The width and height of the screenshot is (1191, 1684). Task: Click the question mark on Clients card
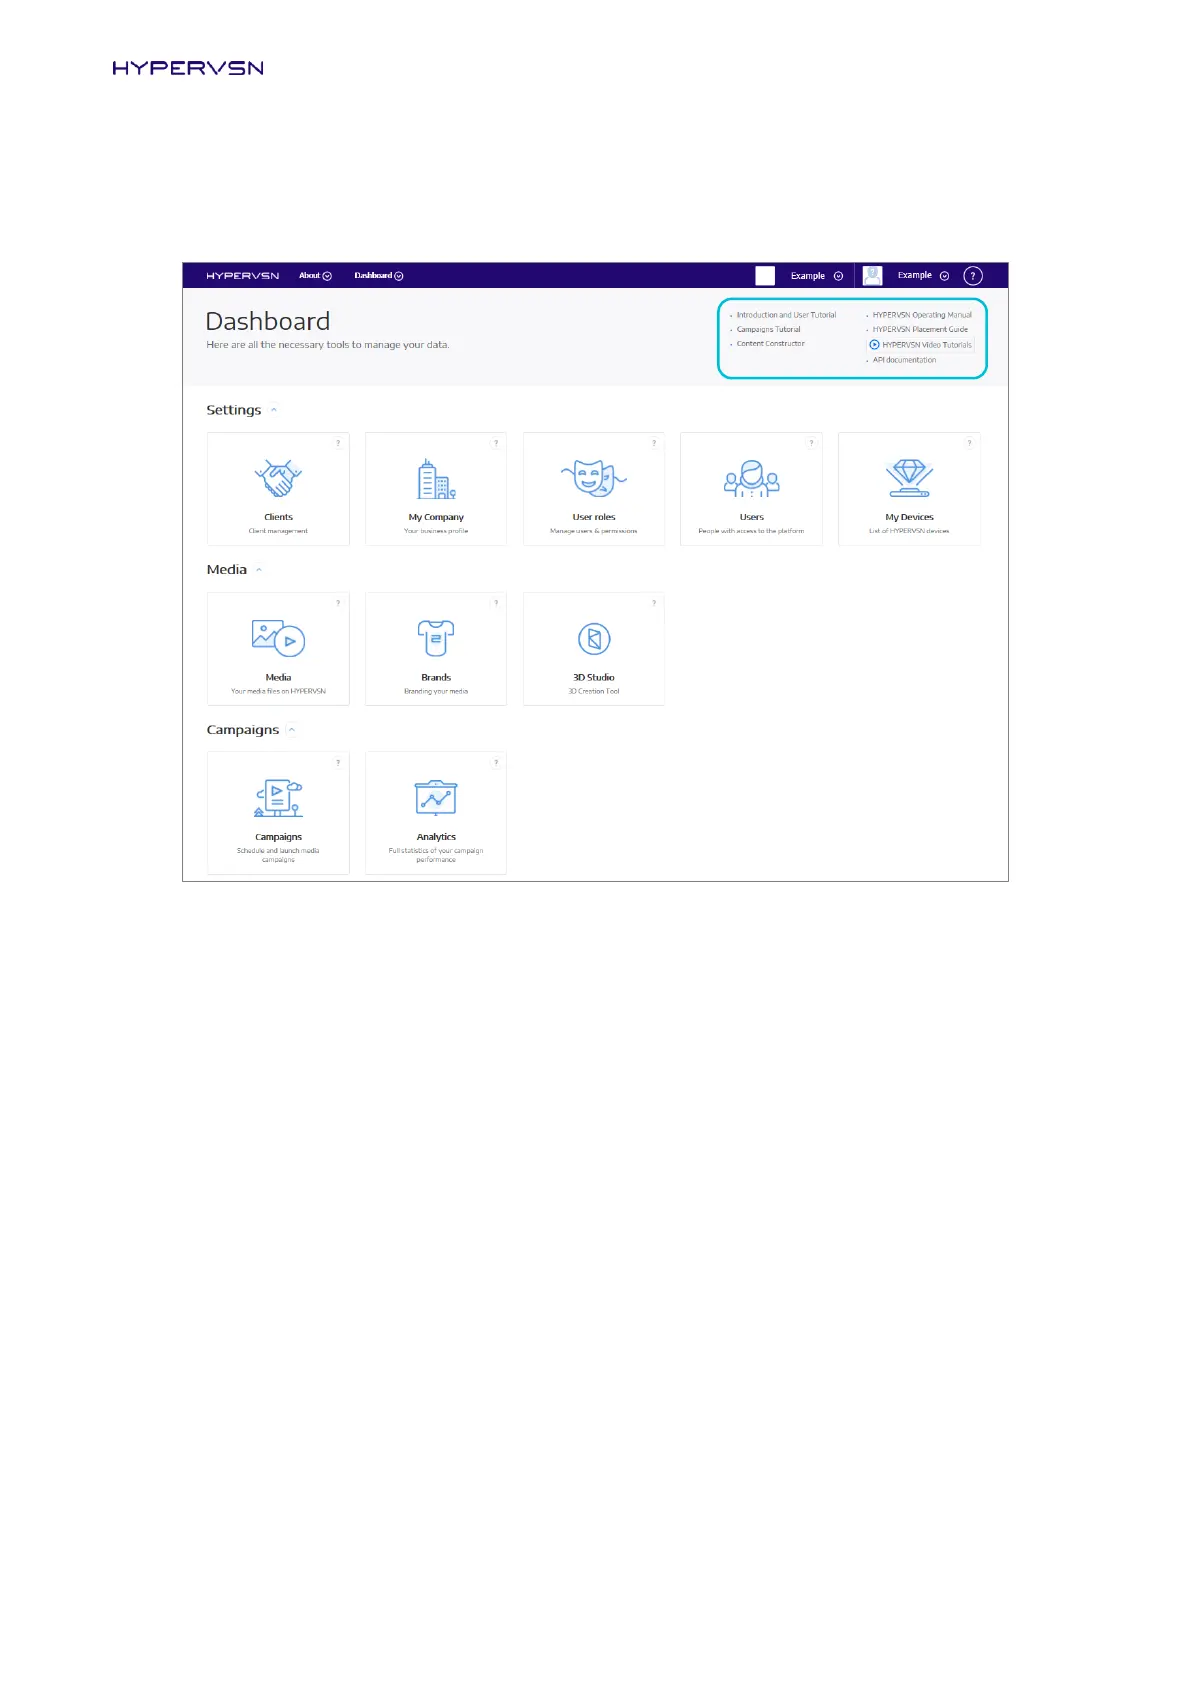tap(338, 443)
